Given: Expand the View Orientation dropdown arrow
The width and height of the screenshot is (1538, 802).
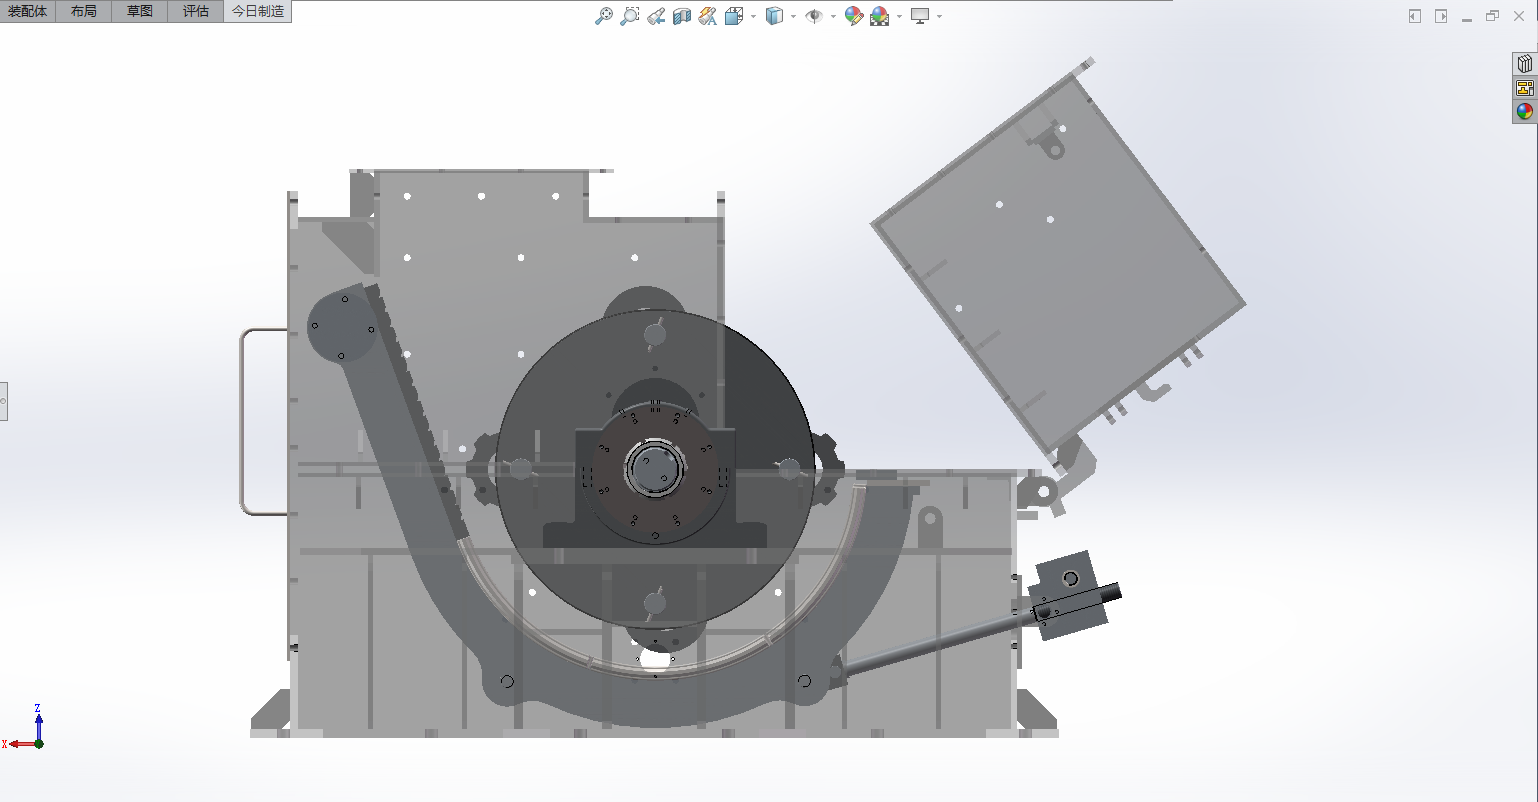Looking at the screenshot, I should 753,16.
